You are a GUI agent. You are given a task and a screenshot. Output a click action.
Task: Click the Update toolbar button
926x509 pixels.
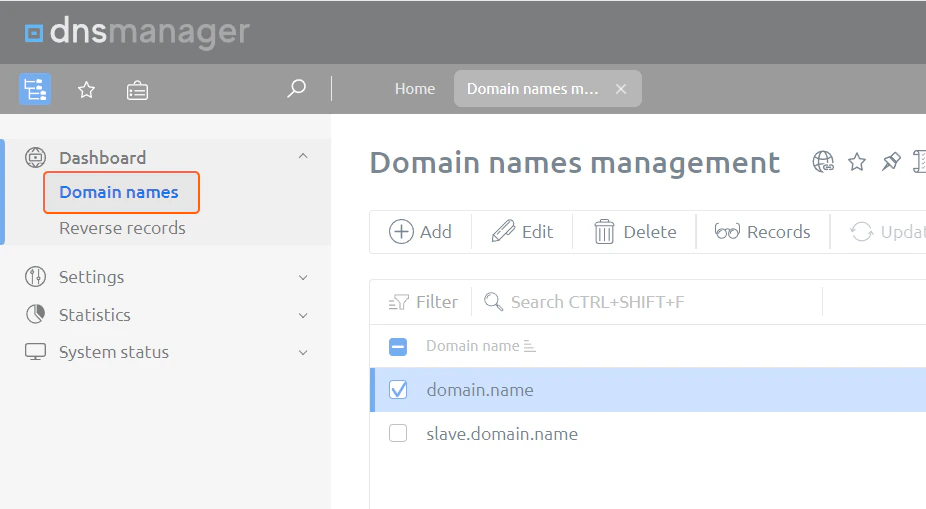(x=888, y=231)
